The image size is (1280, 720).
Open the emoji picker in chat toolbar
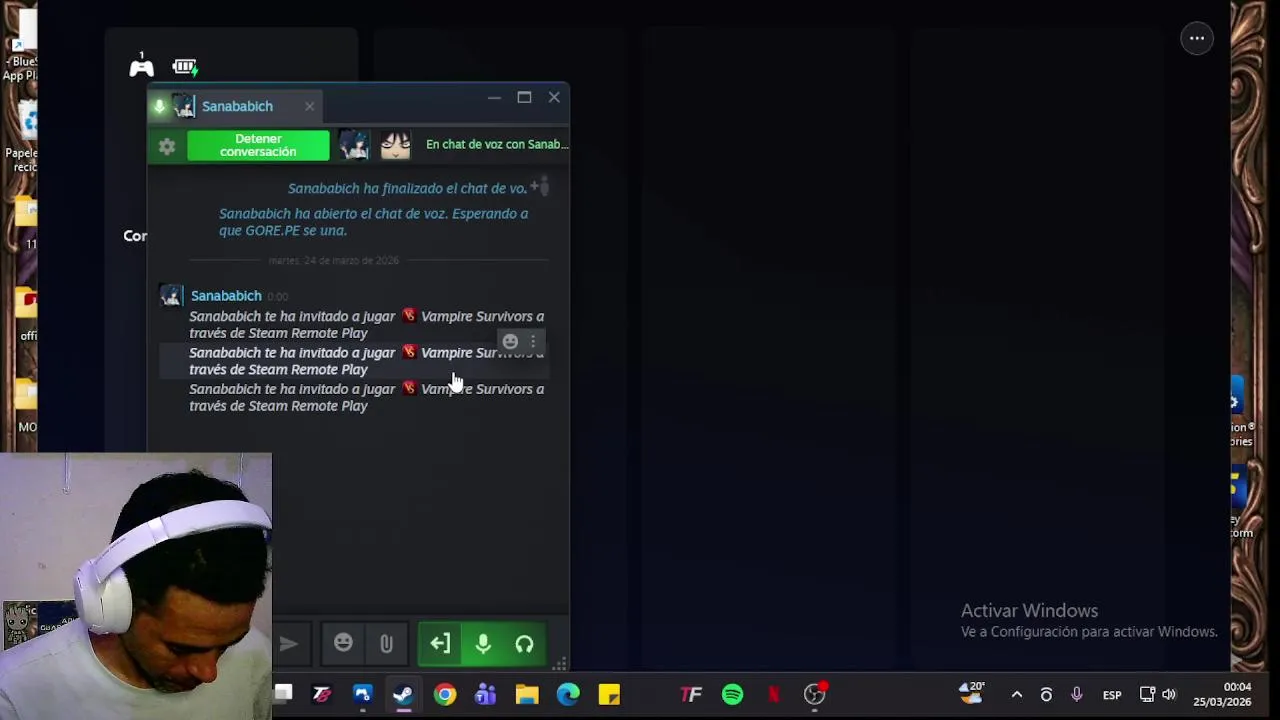343,643
